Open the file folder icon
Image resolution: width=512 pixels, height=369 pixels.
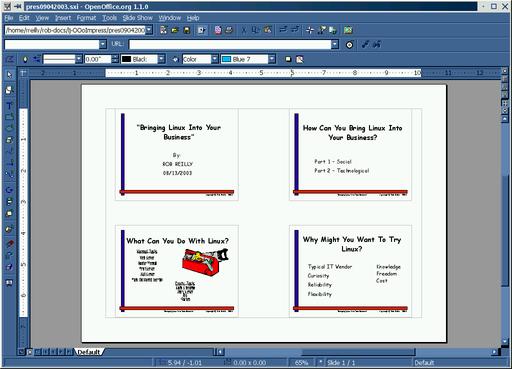175,30
